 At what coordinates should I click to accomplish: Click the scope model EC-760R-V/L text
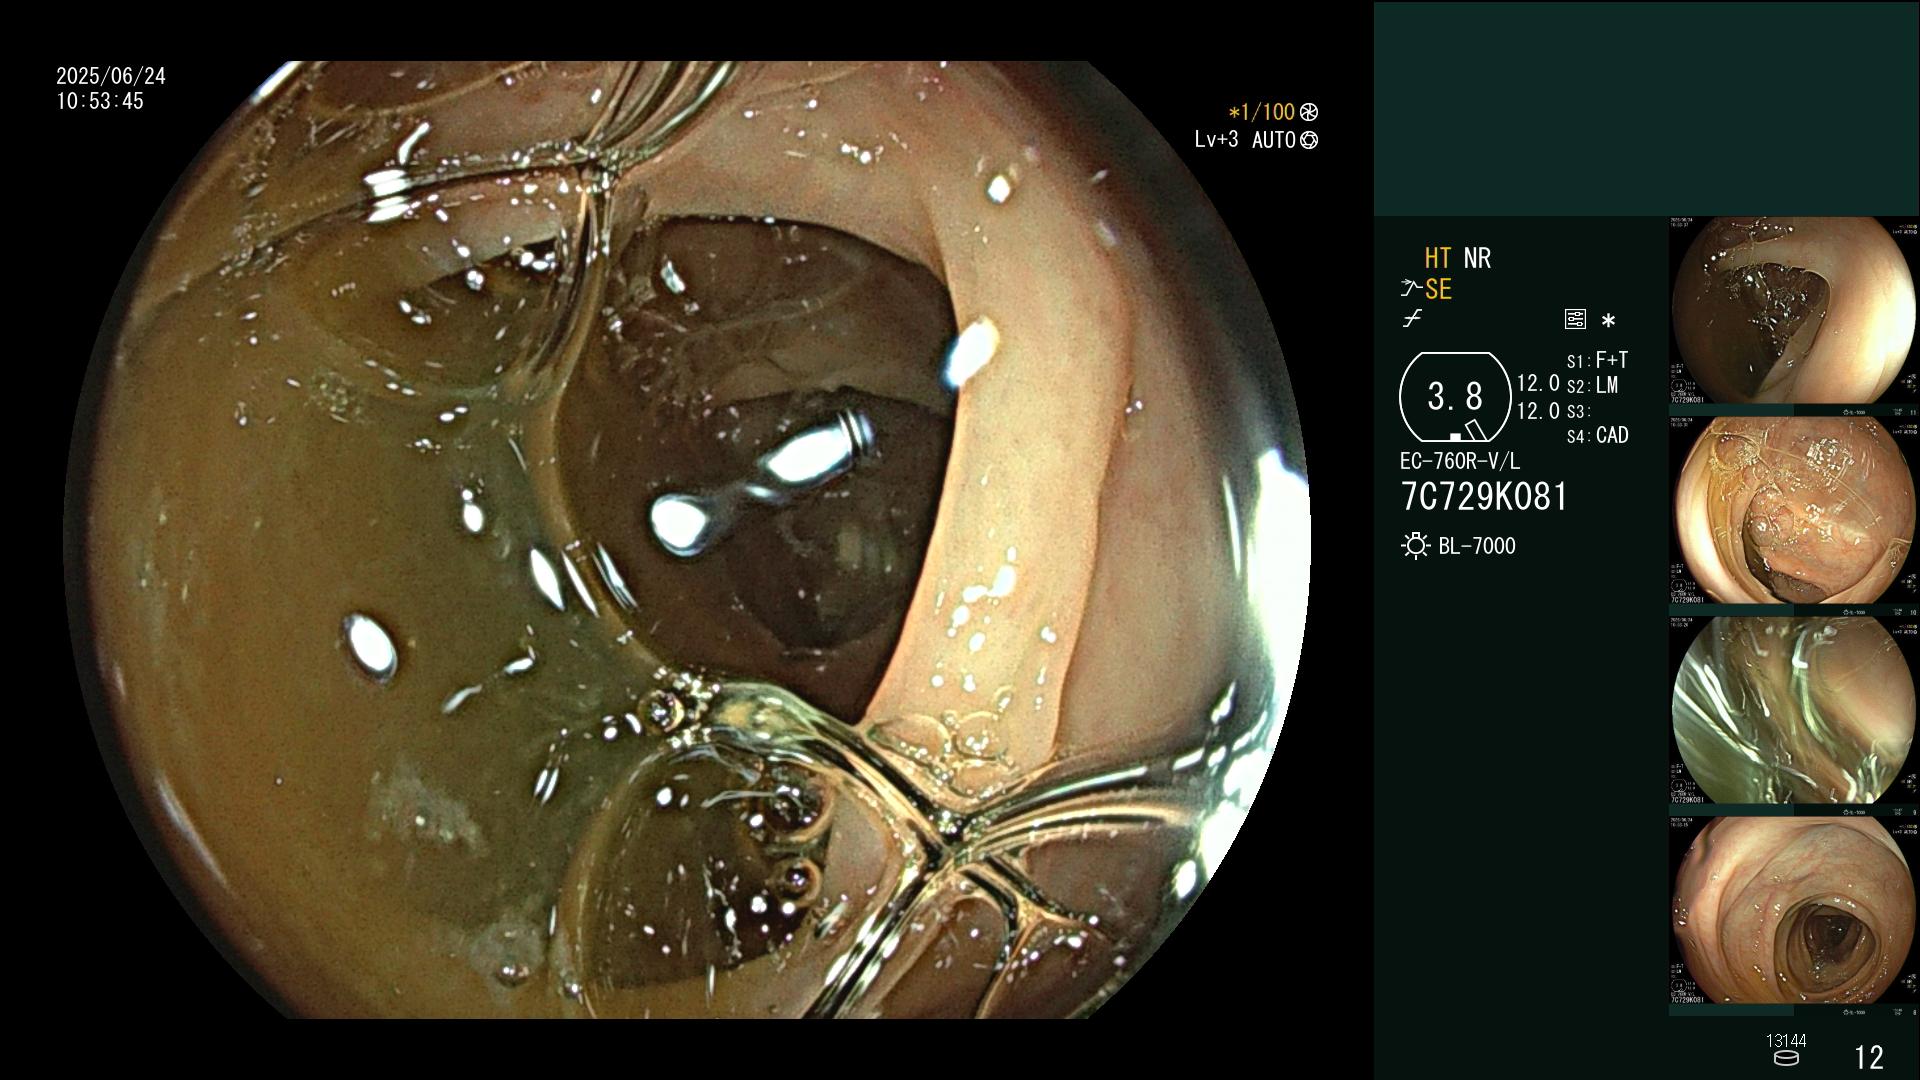(x=1459, y=461)
